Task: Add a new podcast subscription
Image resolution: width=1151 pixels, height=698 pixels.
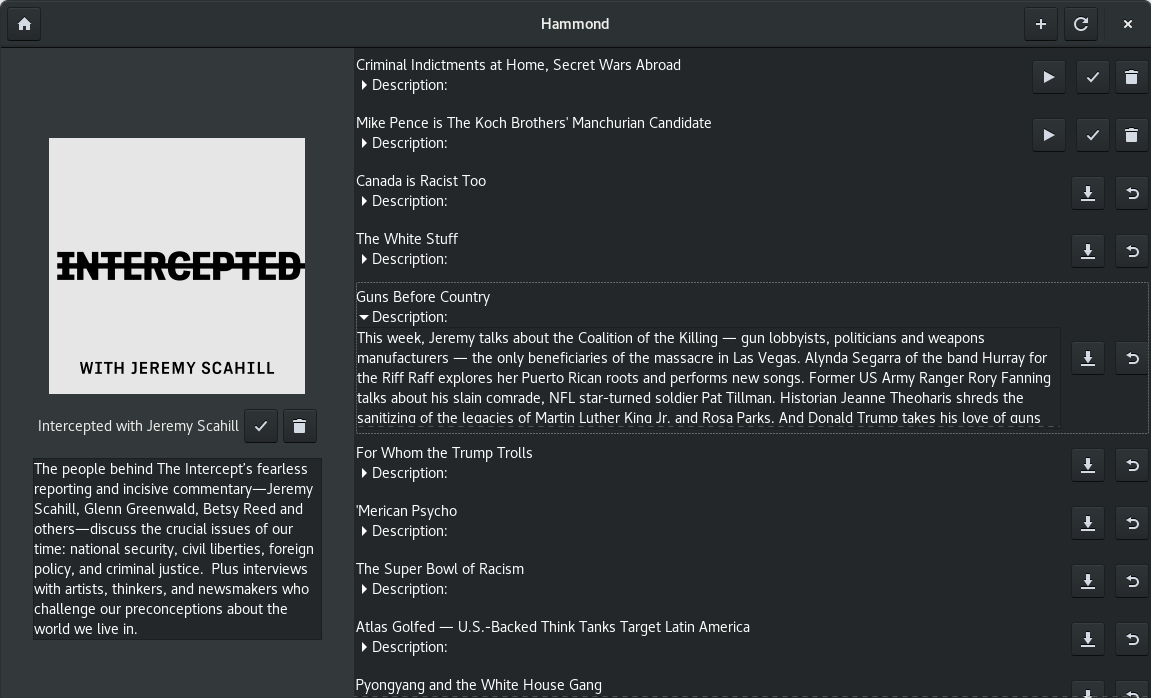Action: (1040, 23)
